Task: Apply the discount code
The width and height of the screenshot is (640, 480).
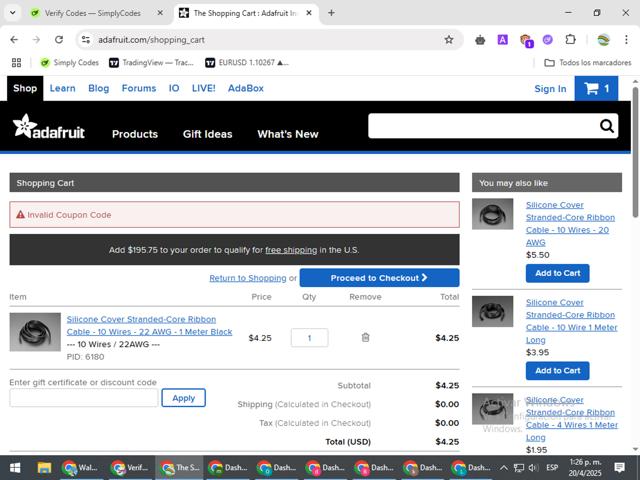Action: pos(183,398)
